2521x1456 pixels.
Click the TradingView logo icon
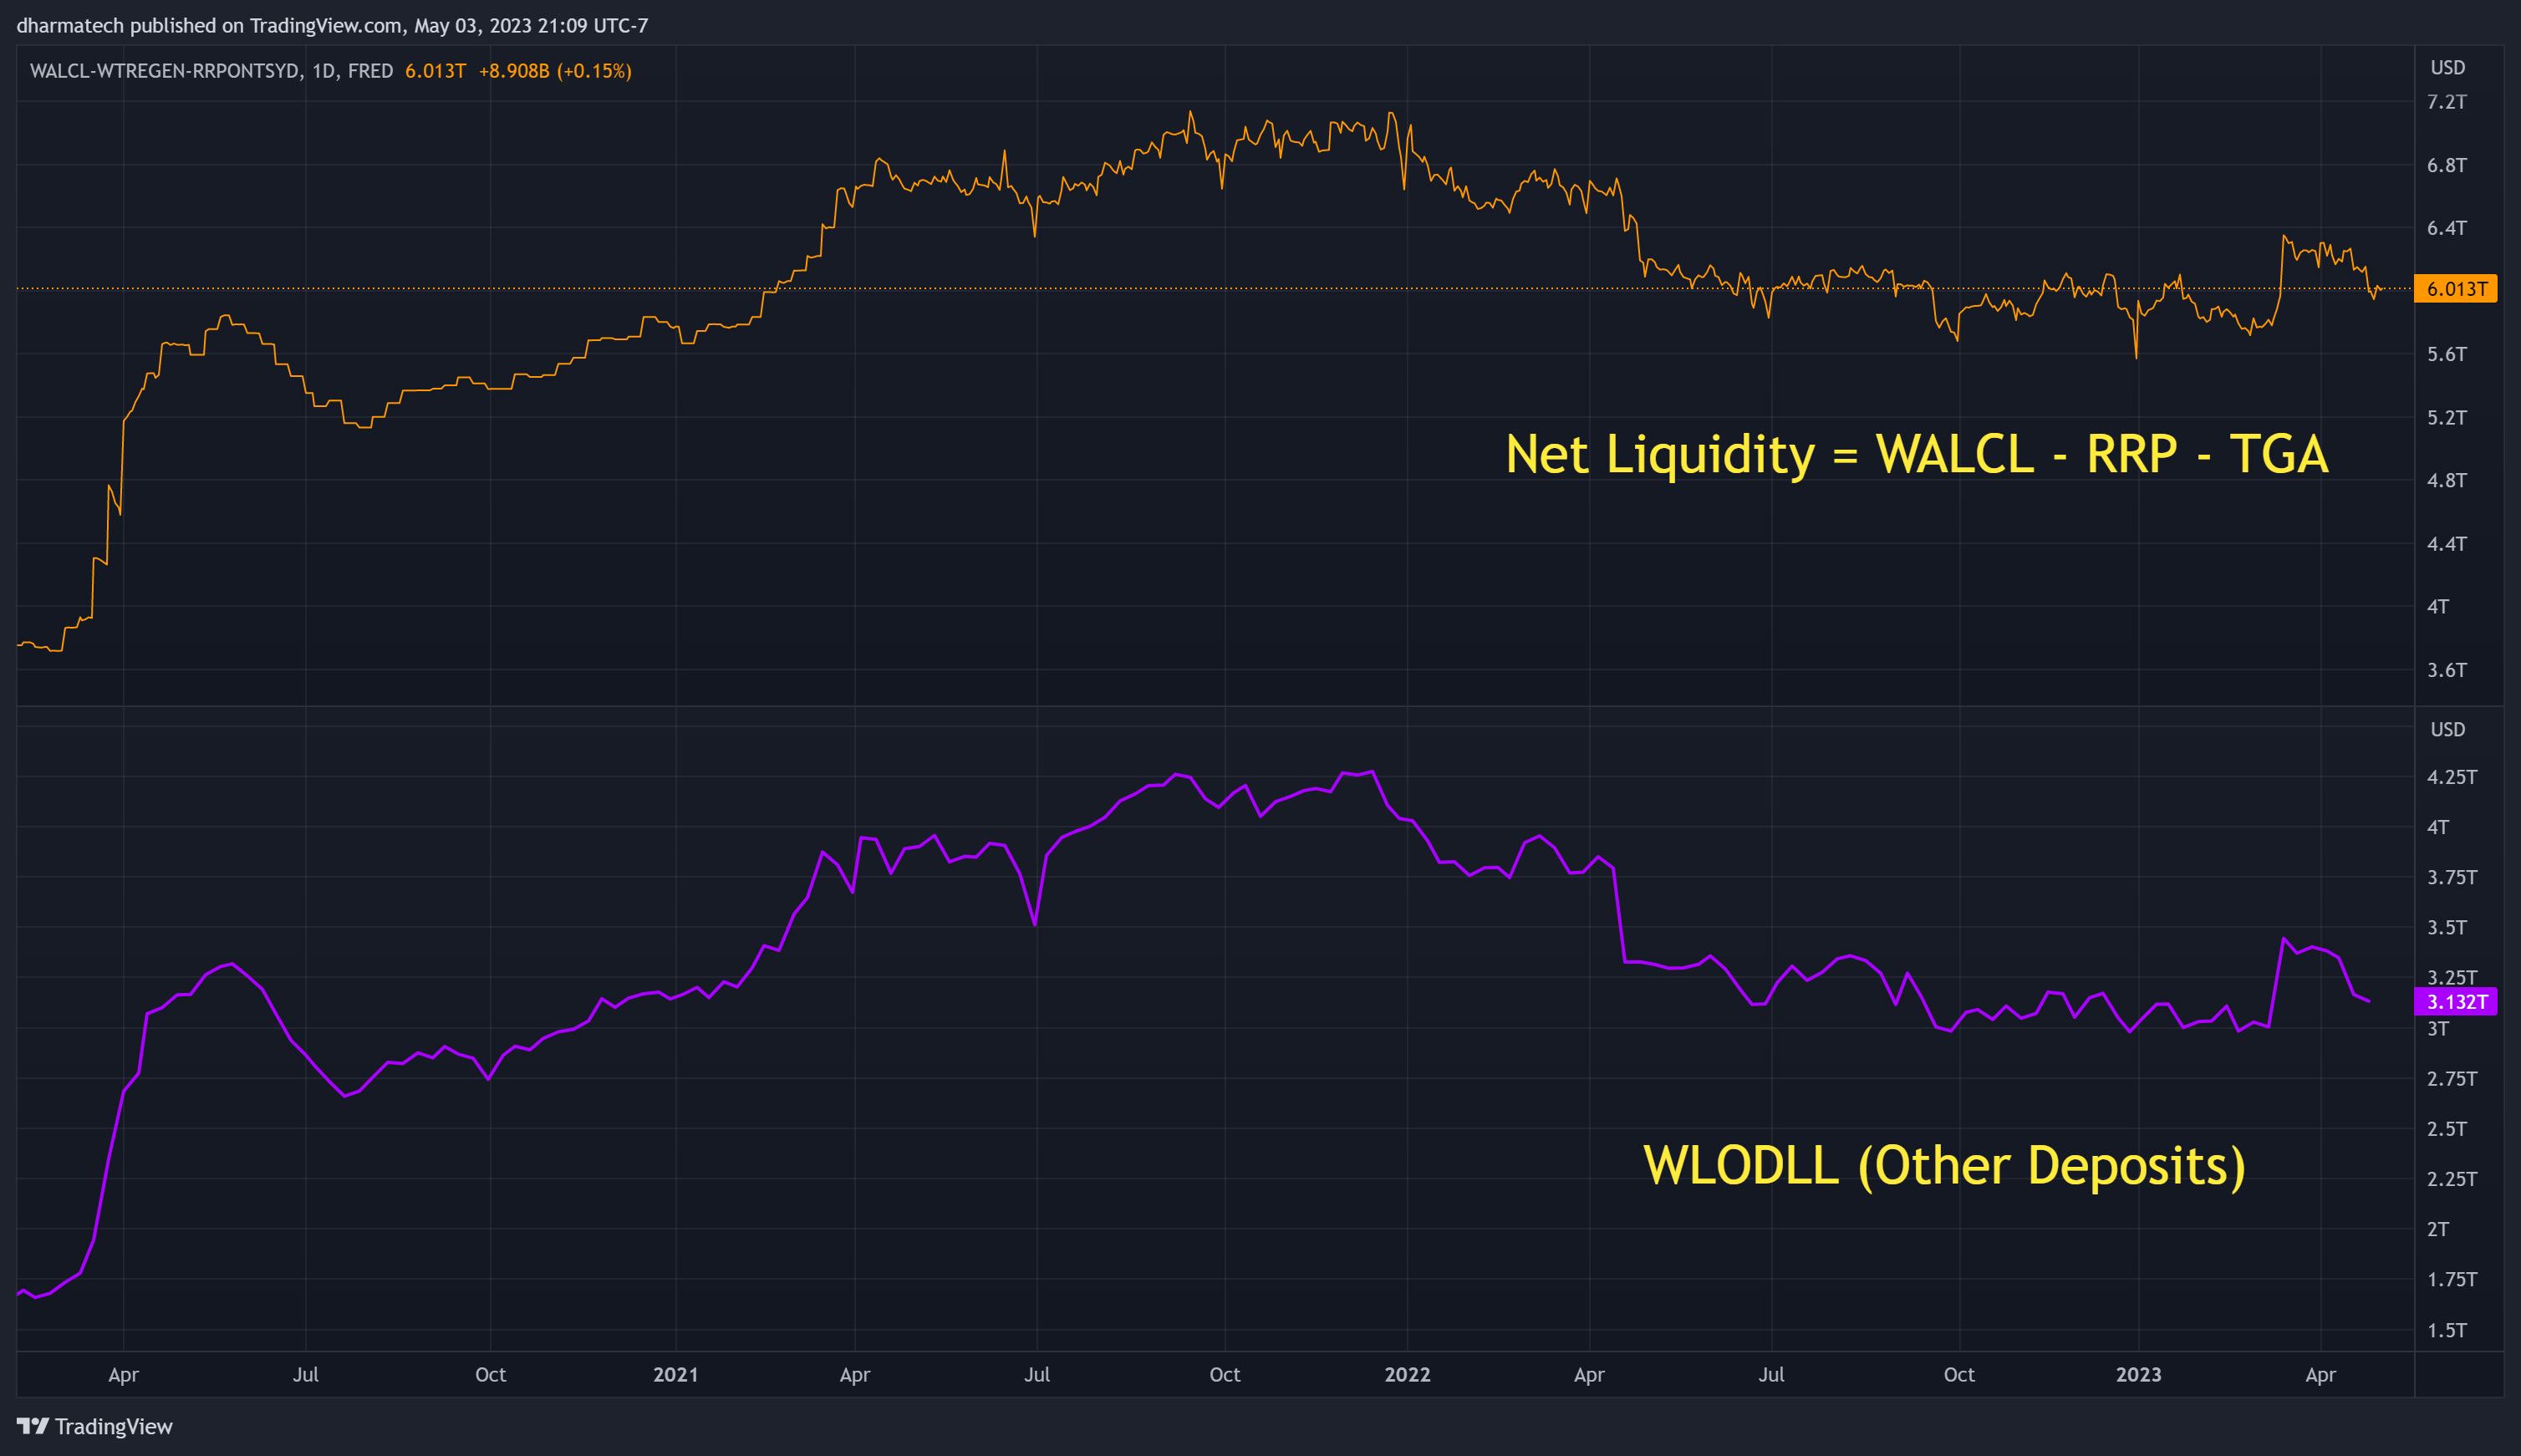32,1426
